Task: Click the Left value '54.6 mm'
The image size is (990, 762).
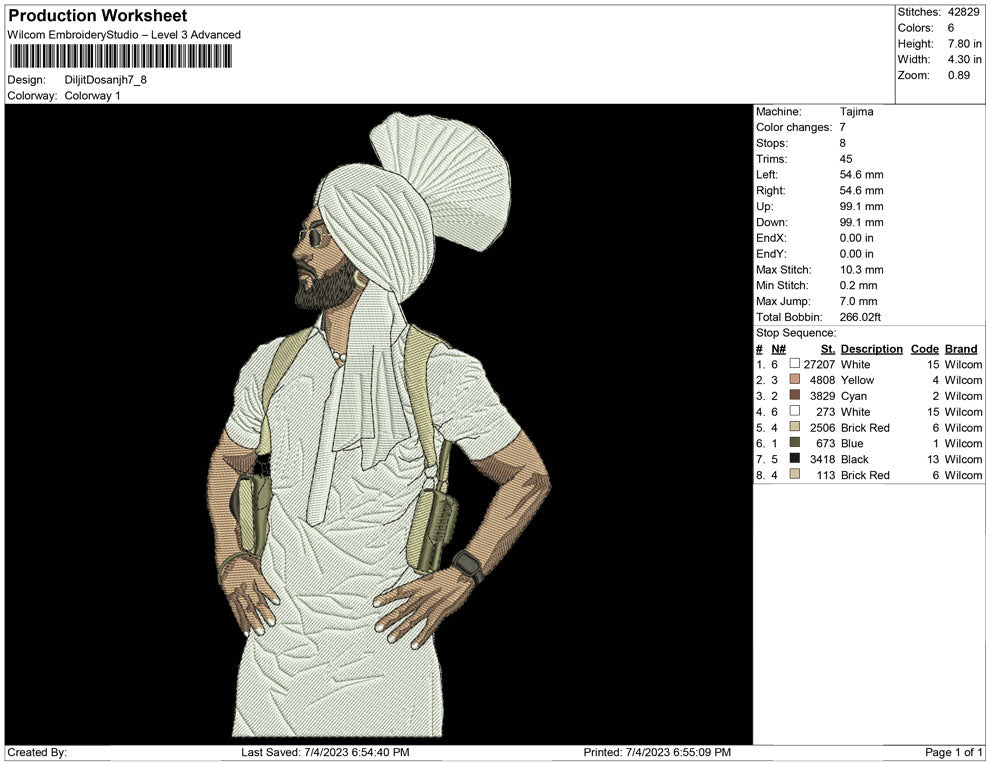Action: 861,175
